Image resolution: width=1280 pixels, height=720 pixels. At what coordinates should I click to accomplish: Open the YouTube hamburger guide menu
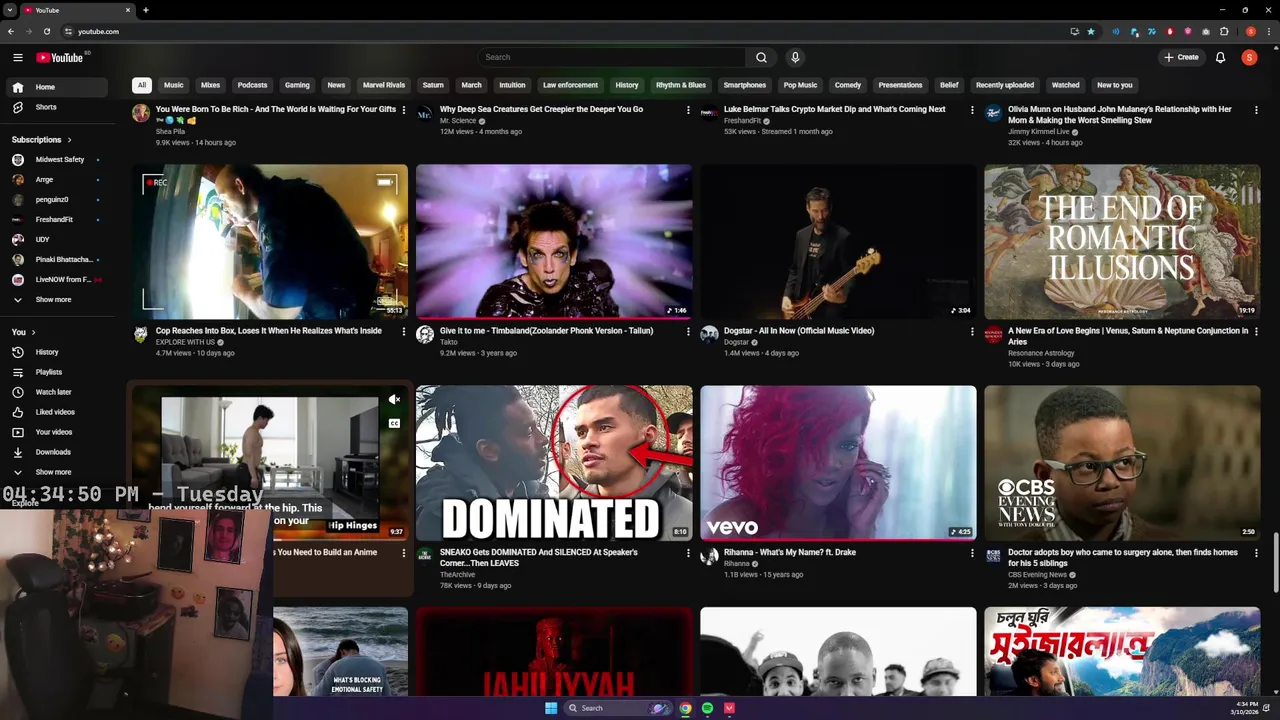[x=17, y=57]
